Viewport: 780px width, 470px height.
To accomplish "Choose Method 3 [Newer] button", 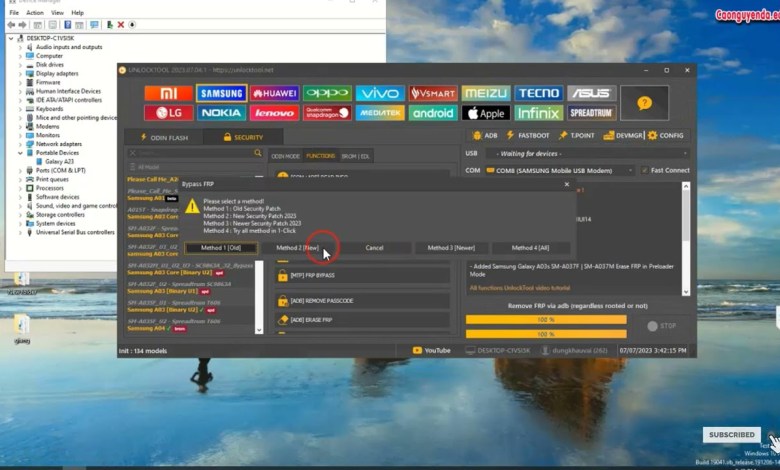I will [x=451, y=248].
